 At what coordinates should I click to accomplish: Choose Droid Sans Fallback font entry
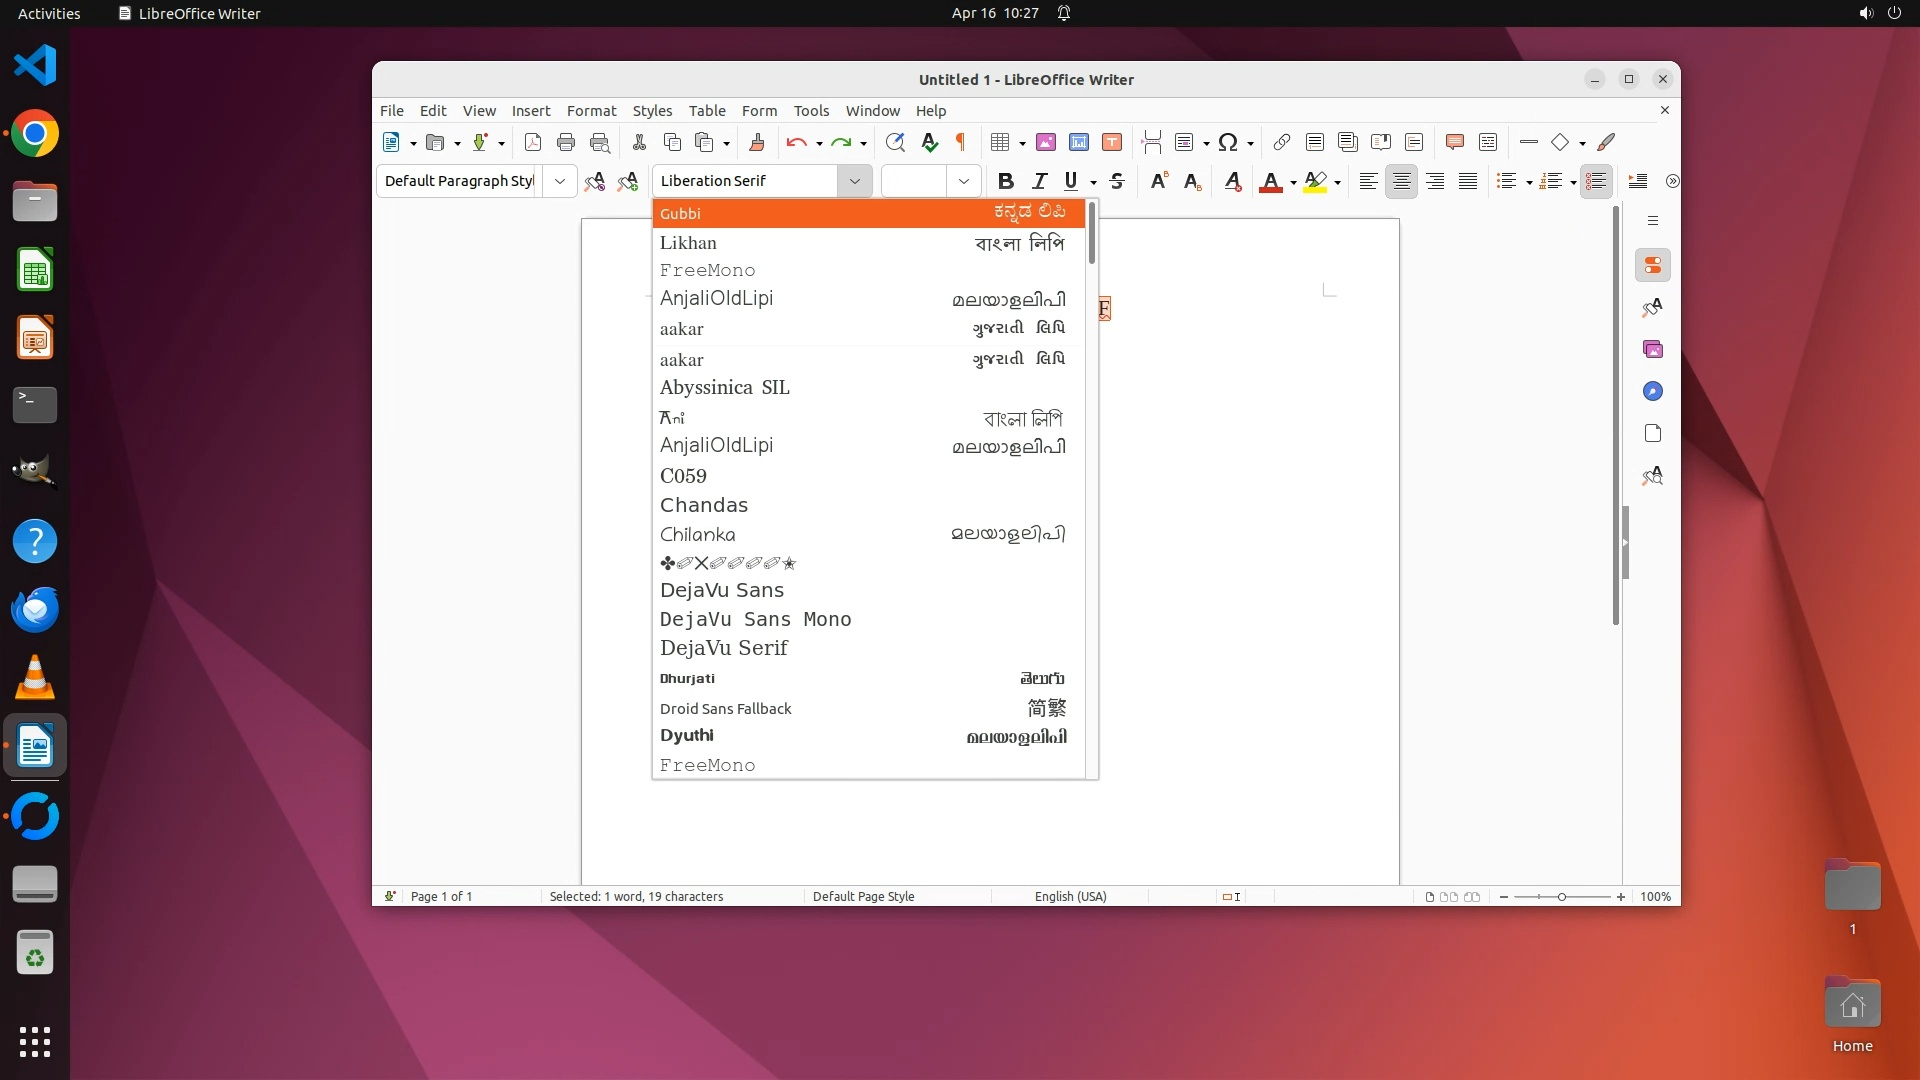726,708
